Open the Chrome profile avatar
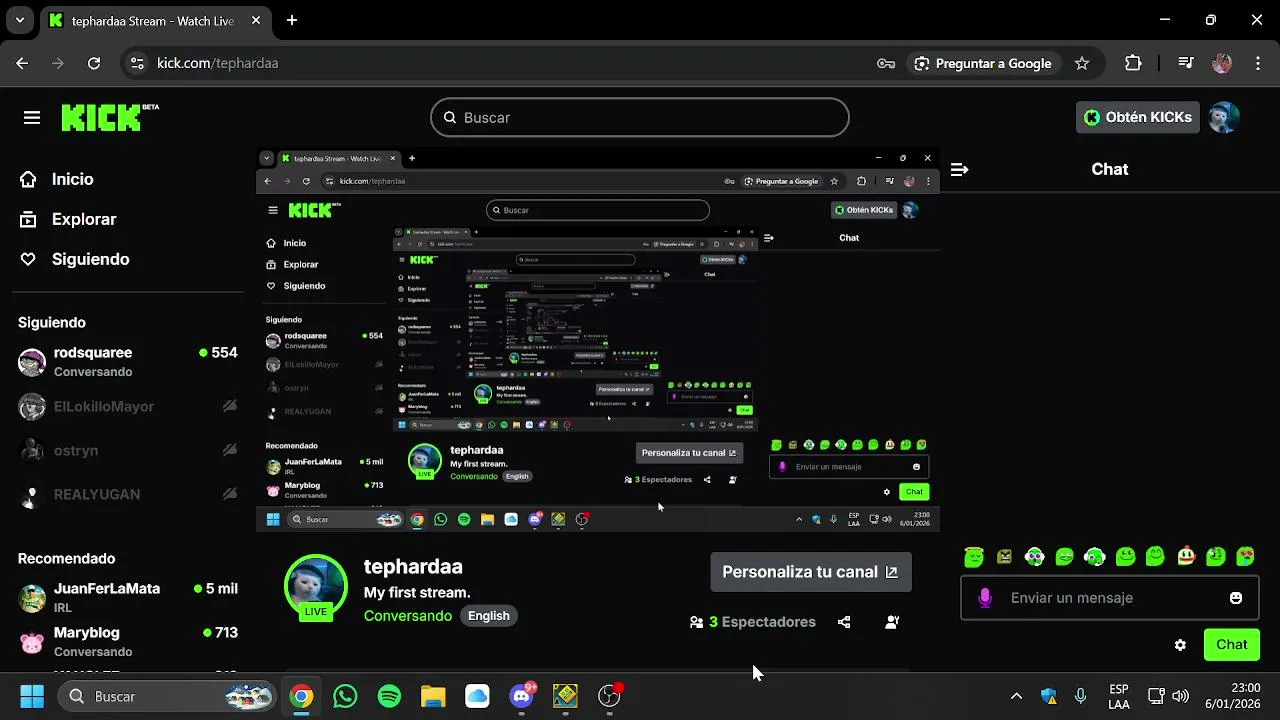This screenshot has height=720, width=1280. pos(1222,63)
